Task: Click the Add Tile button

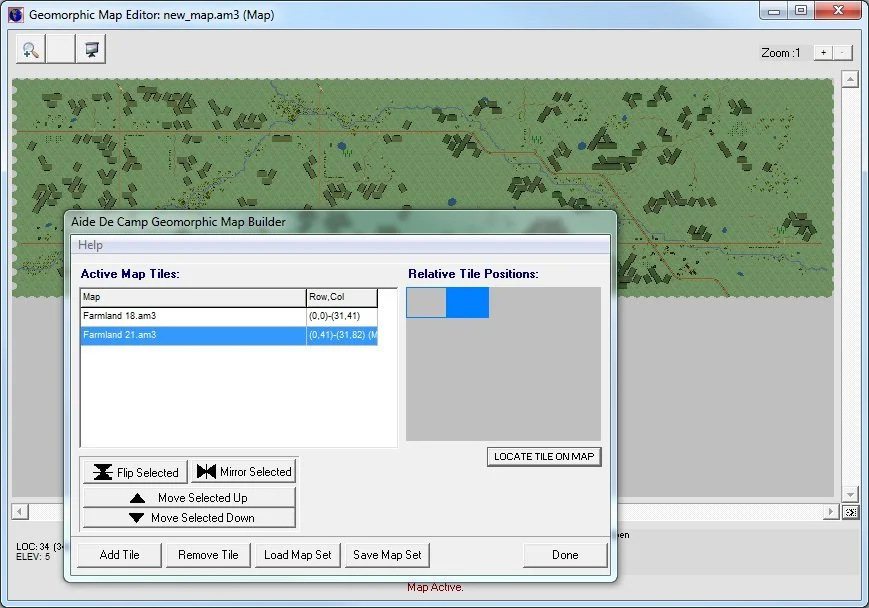Action: 119,555
